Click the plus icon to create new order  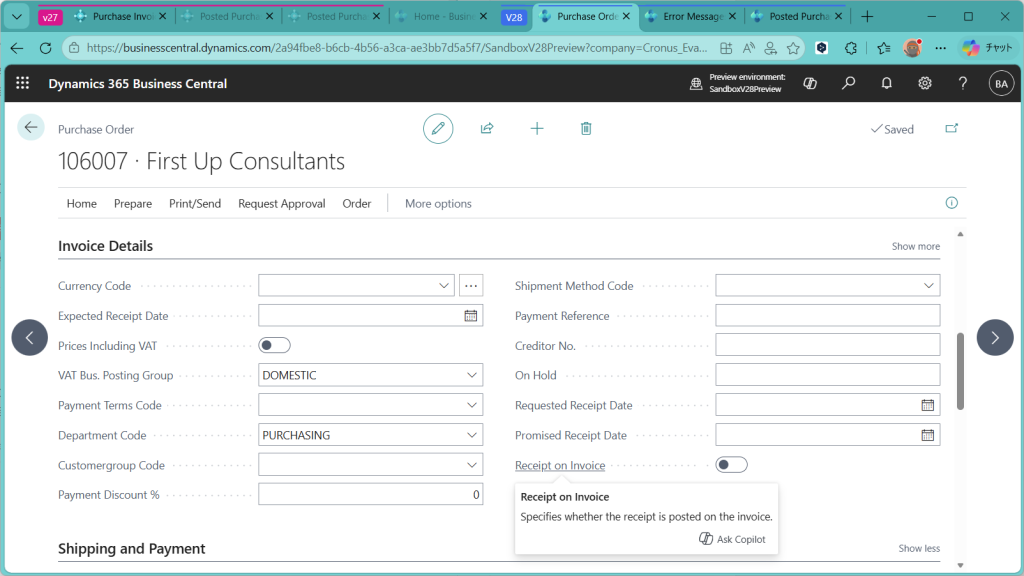(x=537, y=129)
